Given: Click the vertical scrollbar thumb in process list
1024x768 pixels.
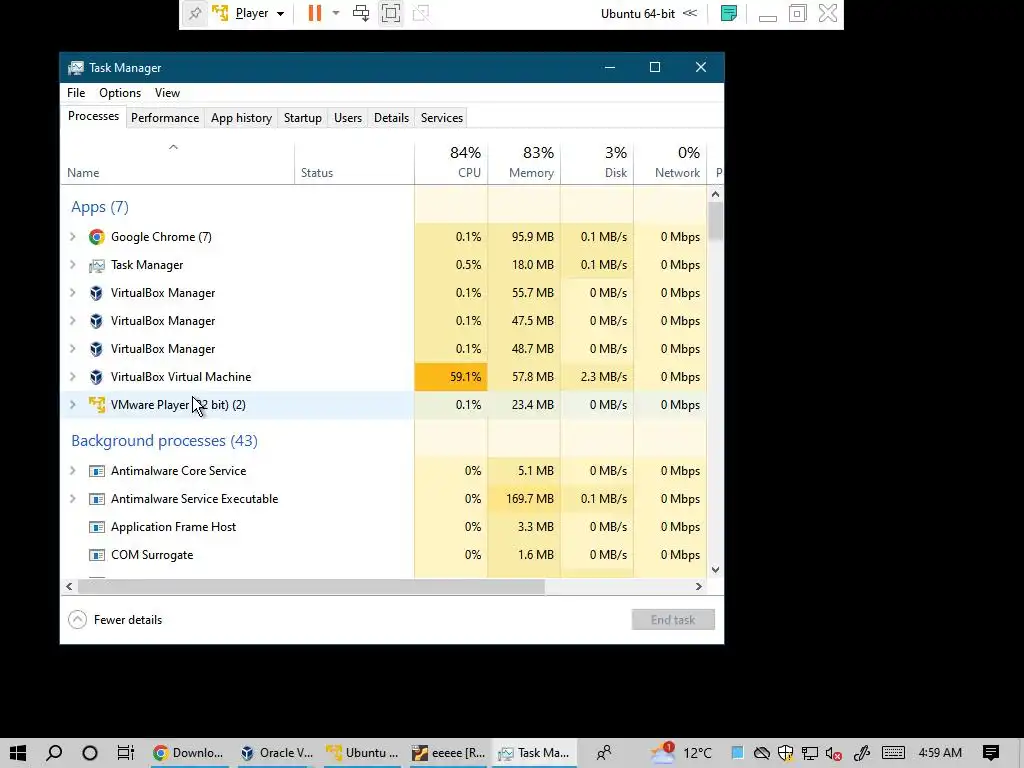Looking at the screenshot, I should [716, 221].
